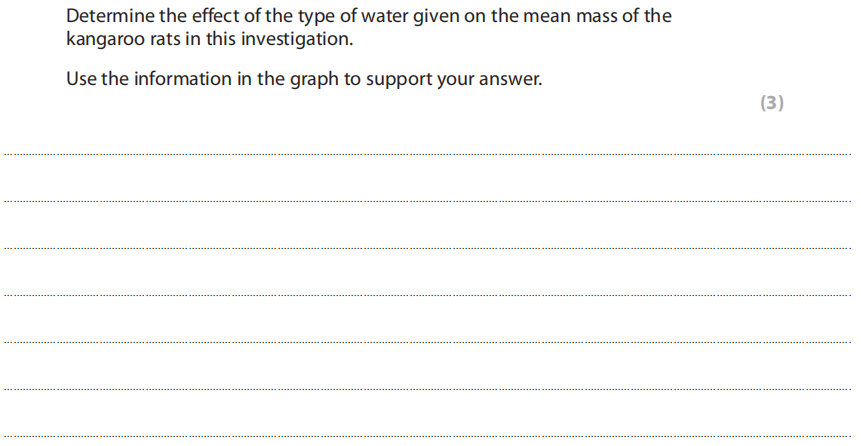The height and width of the screenshot is (446, 861).
Task: Click the fifth dotted answer line
Action: [x=430, y=343]
